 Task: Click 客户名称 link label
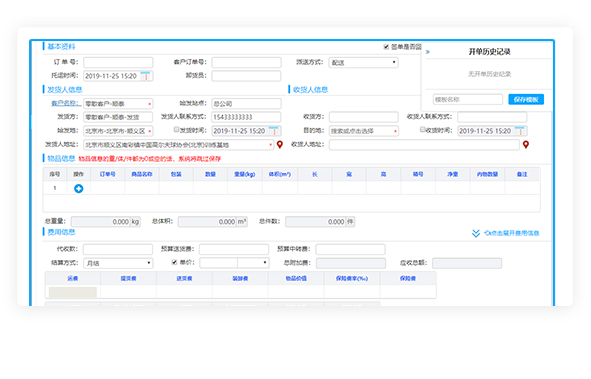[66, 103]
